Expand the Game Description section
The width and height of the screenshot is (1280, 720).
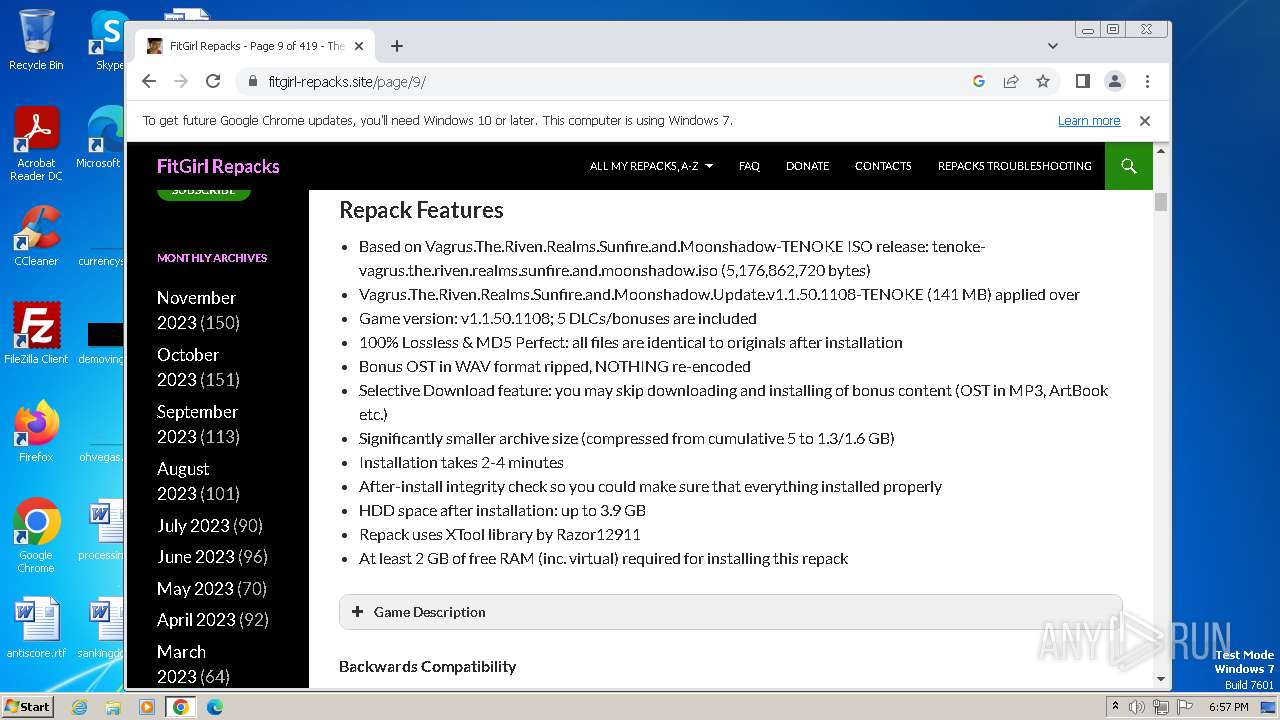click(730, 612)
